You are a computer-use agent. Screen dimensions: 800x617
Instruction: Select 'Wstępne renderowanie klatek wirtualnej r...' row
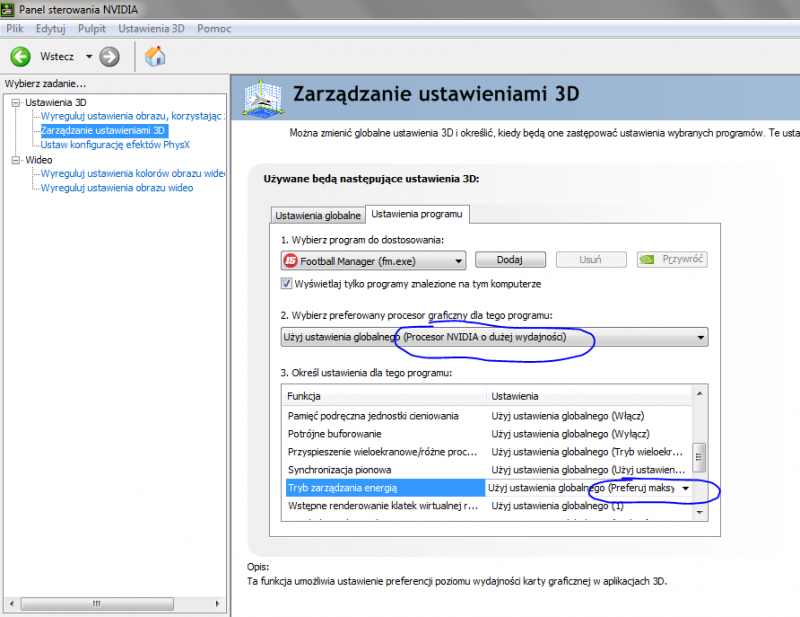point(487,506)
